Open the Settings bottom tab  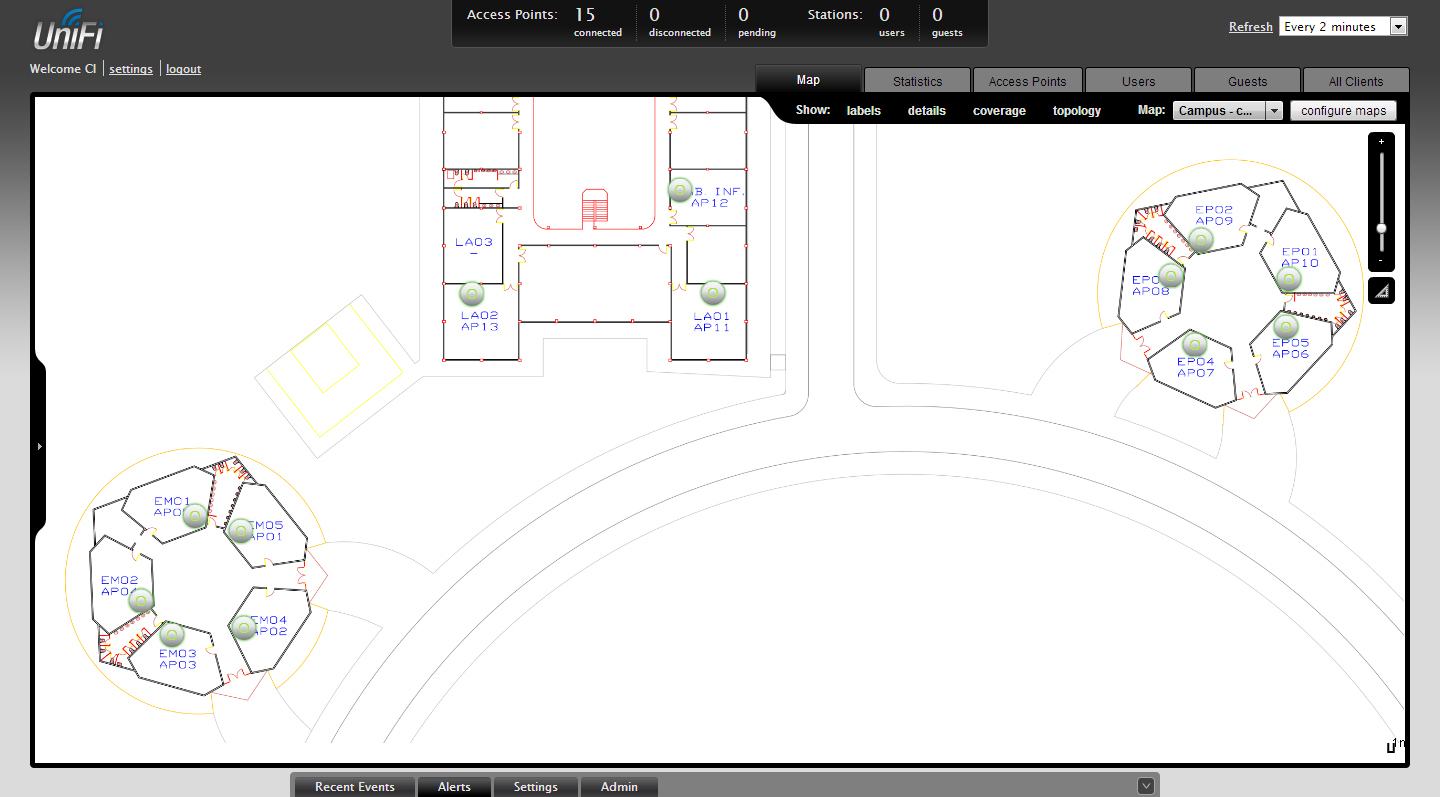point(536,787)
